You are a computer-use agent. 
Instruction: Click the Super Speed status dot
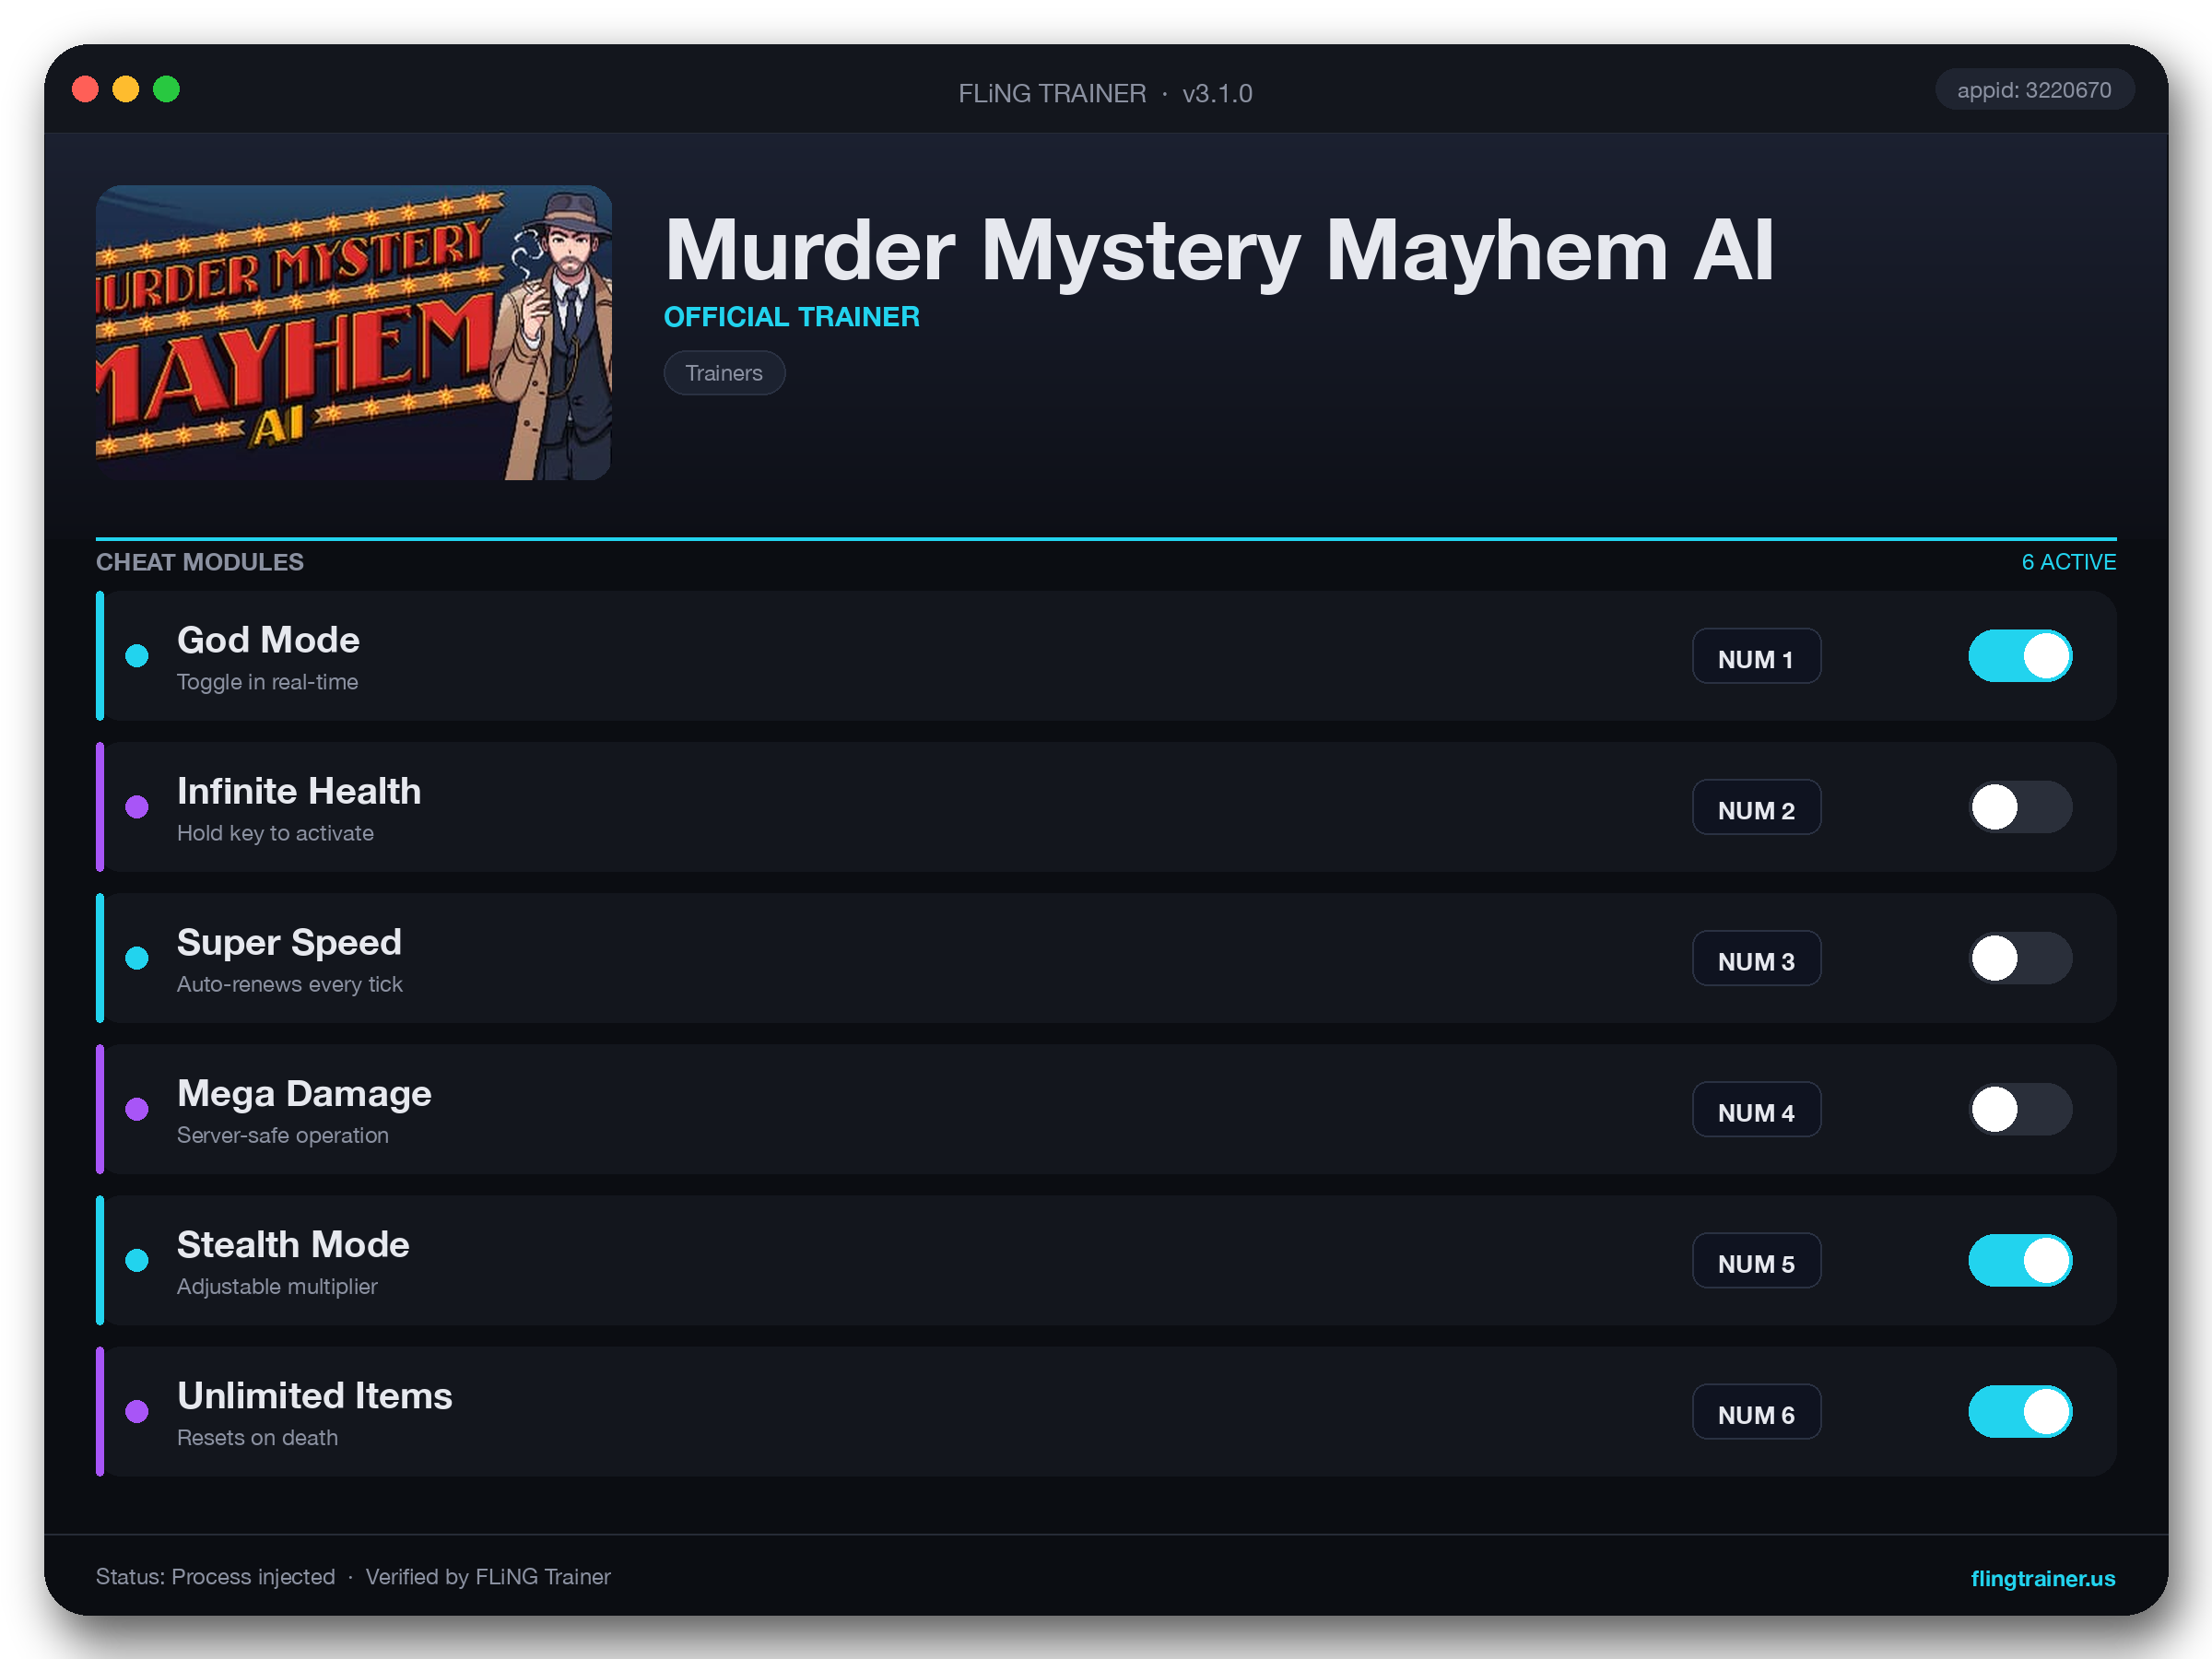coord(137,958)
